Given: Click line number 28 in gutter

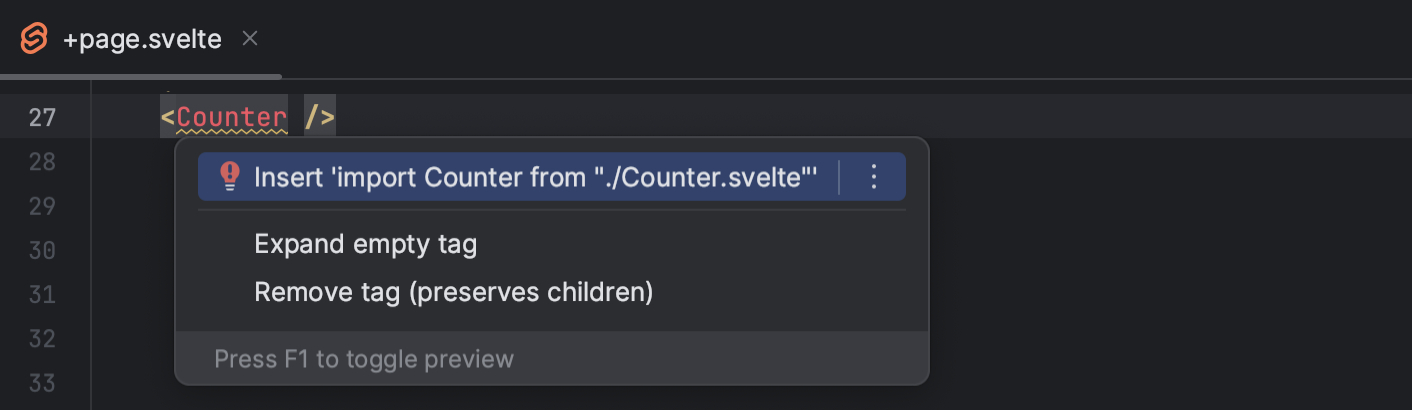Looking at the screenshot, I should tap(42, 162).
